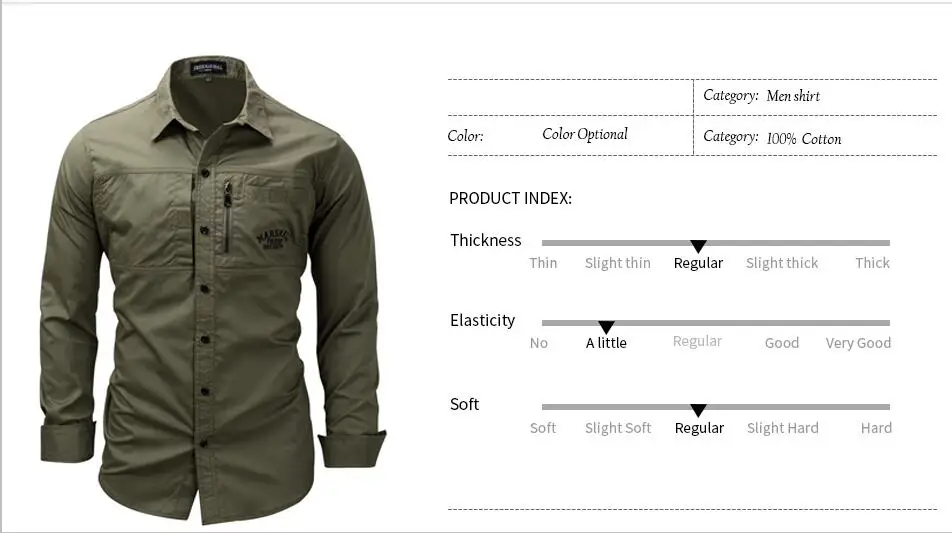
Task: Click the Elasticity slider marker at A little
Action: click(606, 327)
